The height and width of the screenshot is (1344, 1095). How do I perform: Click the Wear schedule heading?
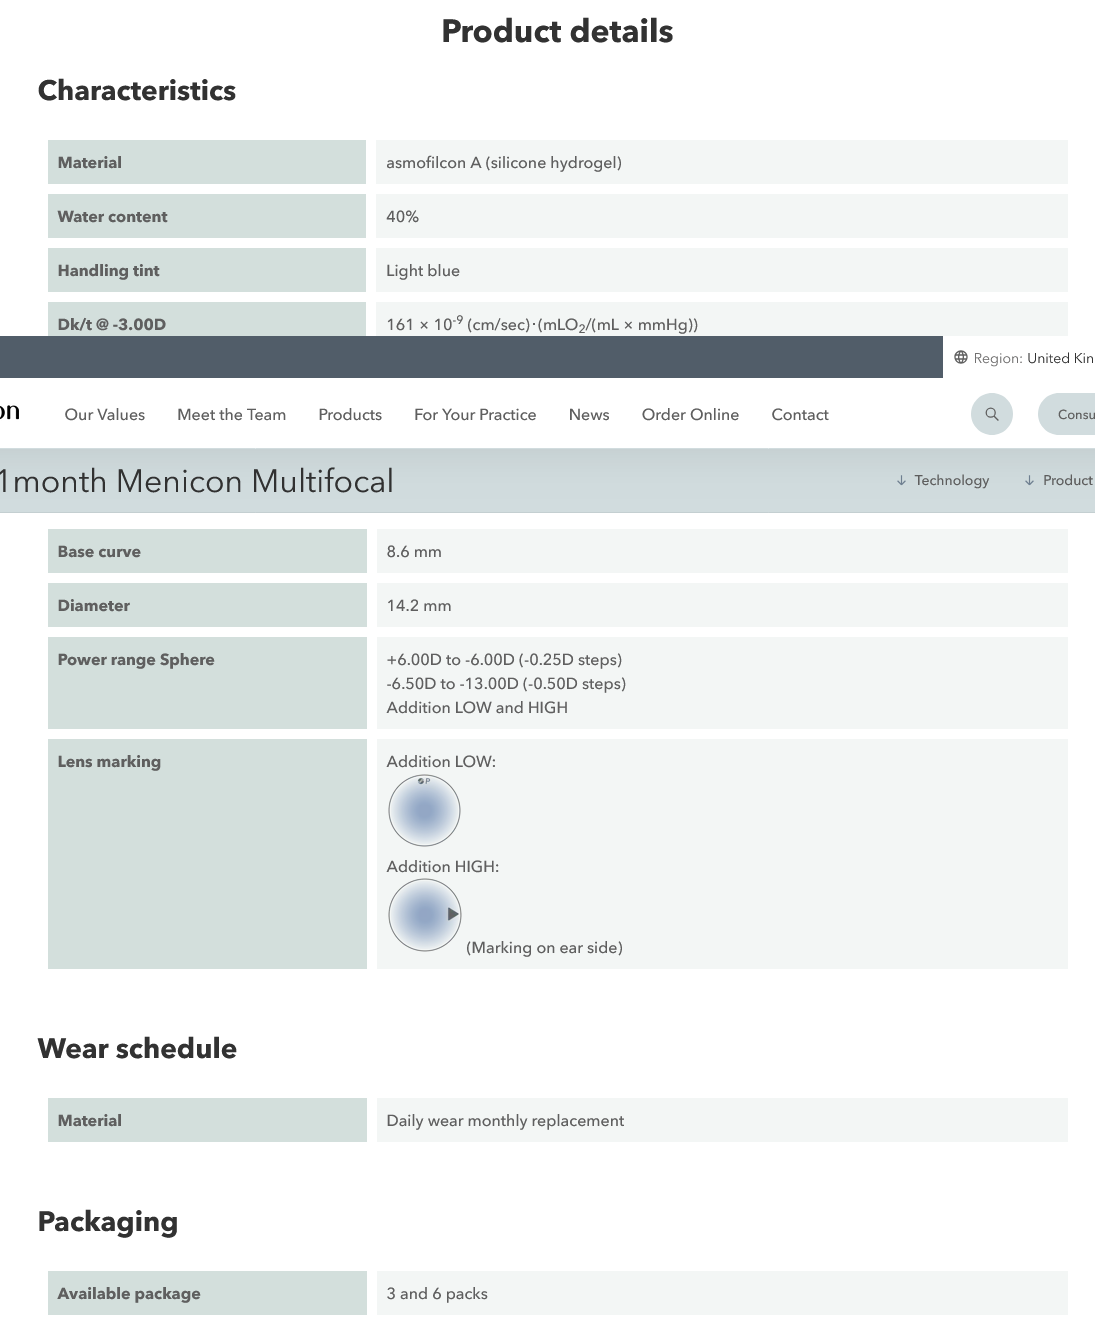pyautogui.click(x=137, y=1049)
